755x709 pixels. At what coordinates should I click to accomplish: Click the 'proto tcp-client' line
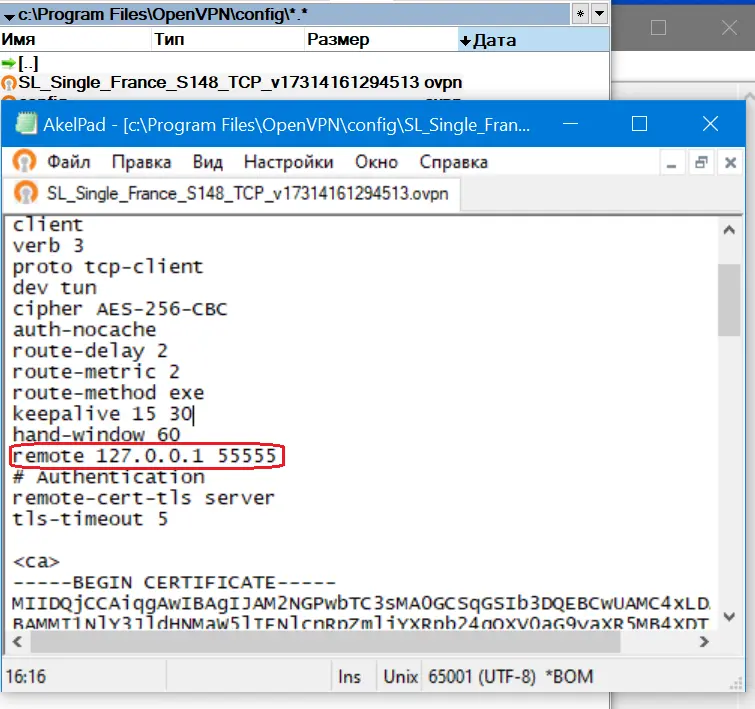[x=108, y=266]
